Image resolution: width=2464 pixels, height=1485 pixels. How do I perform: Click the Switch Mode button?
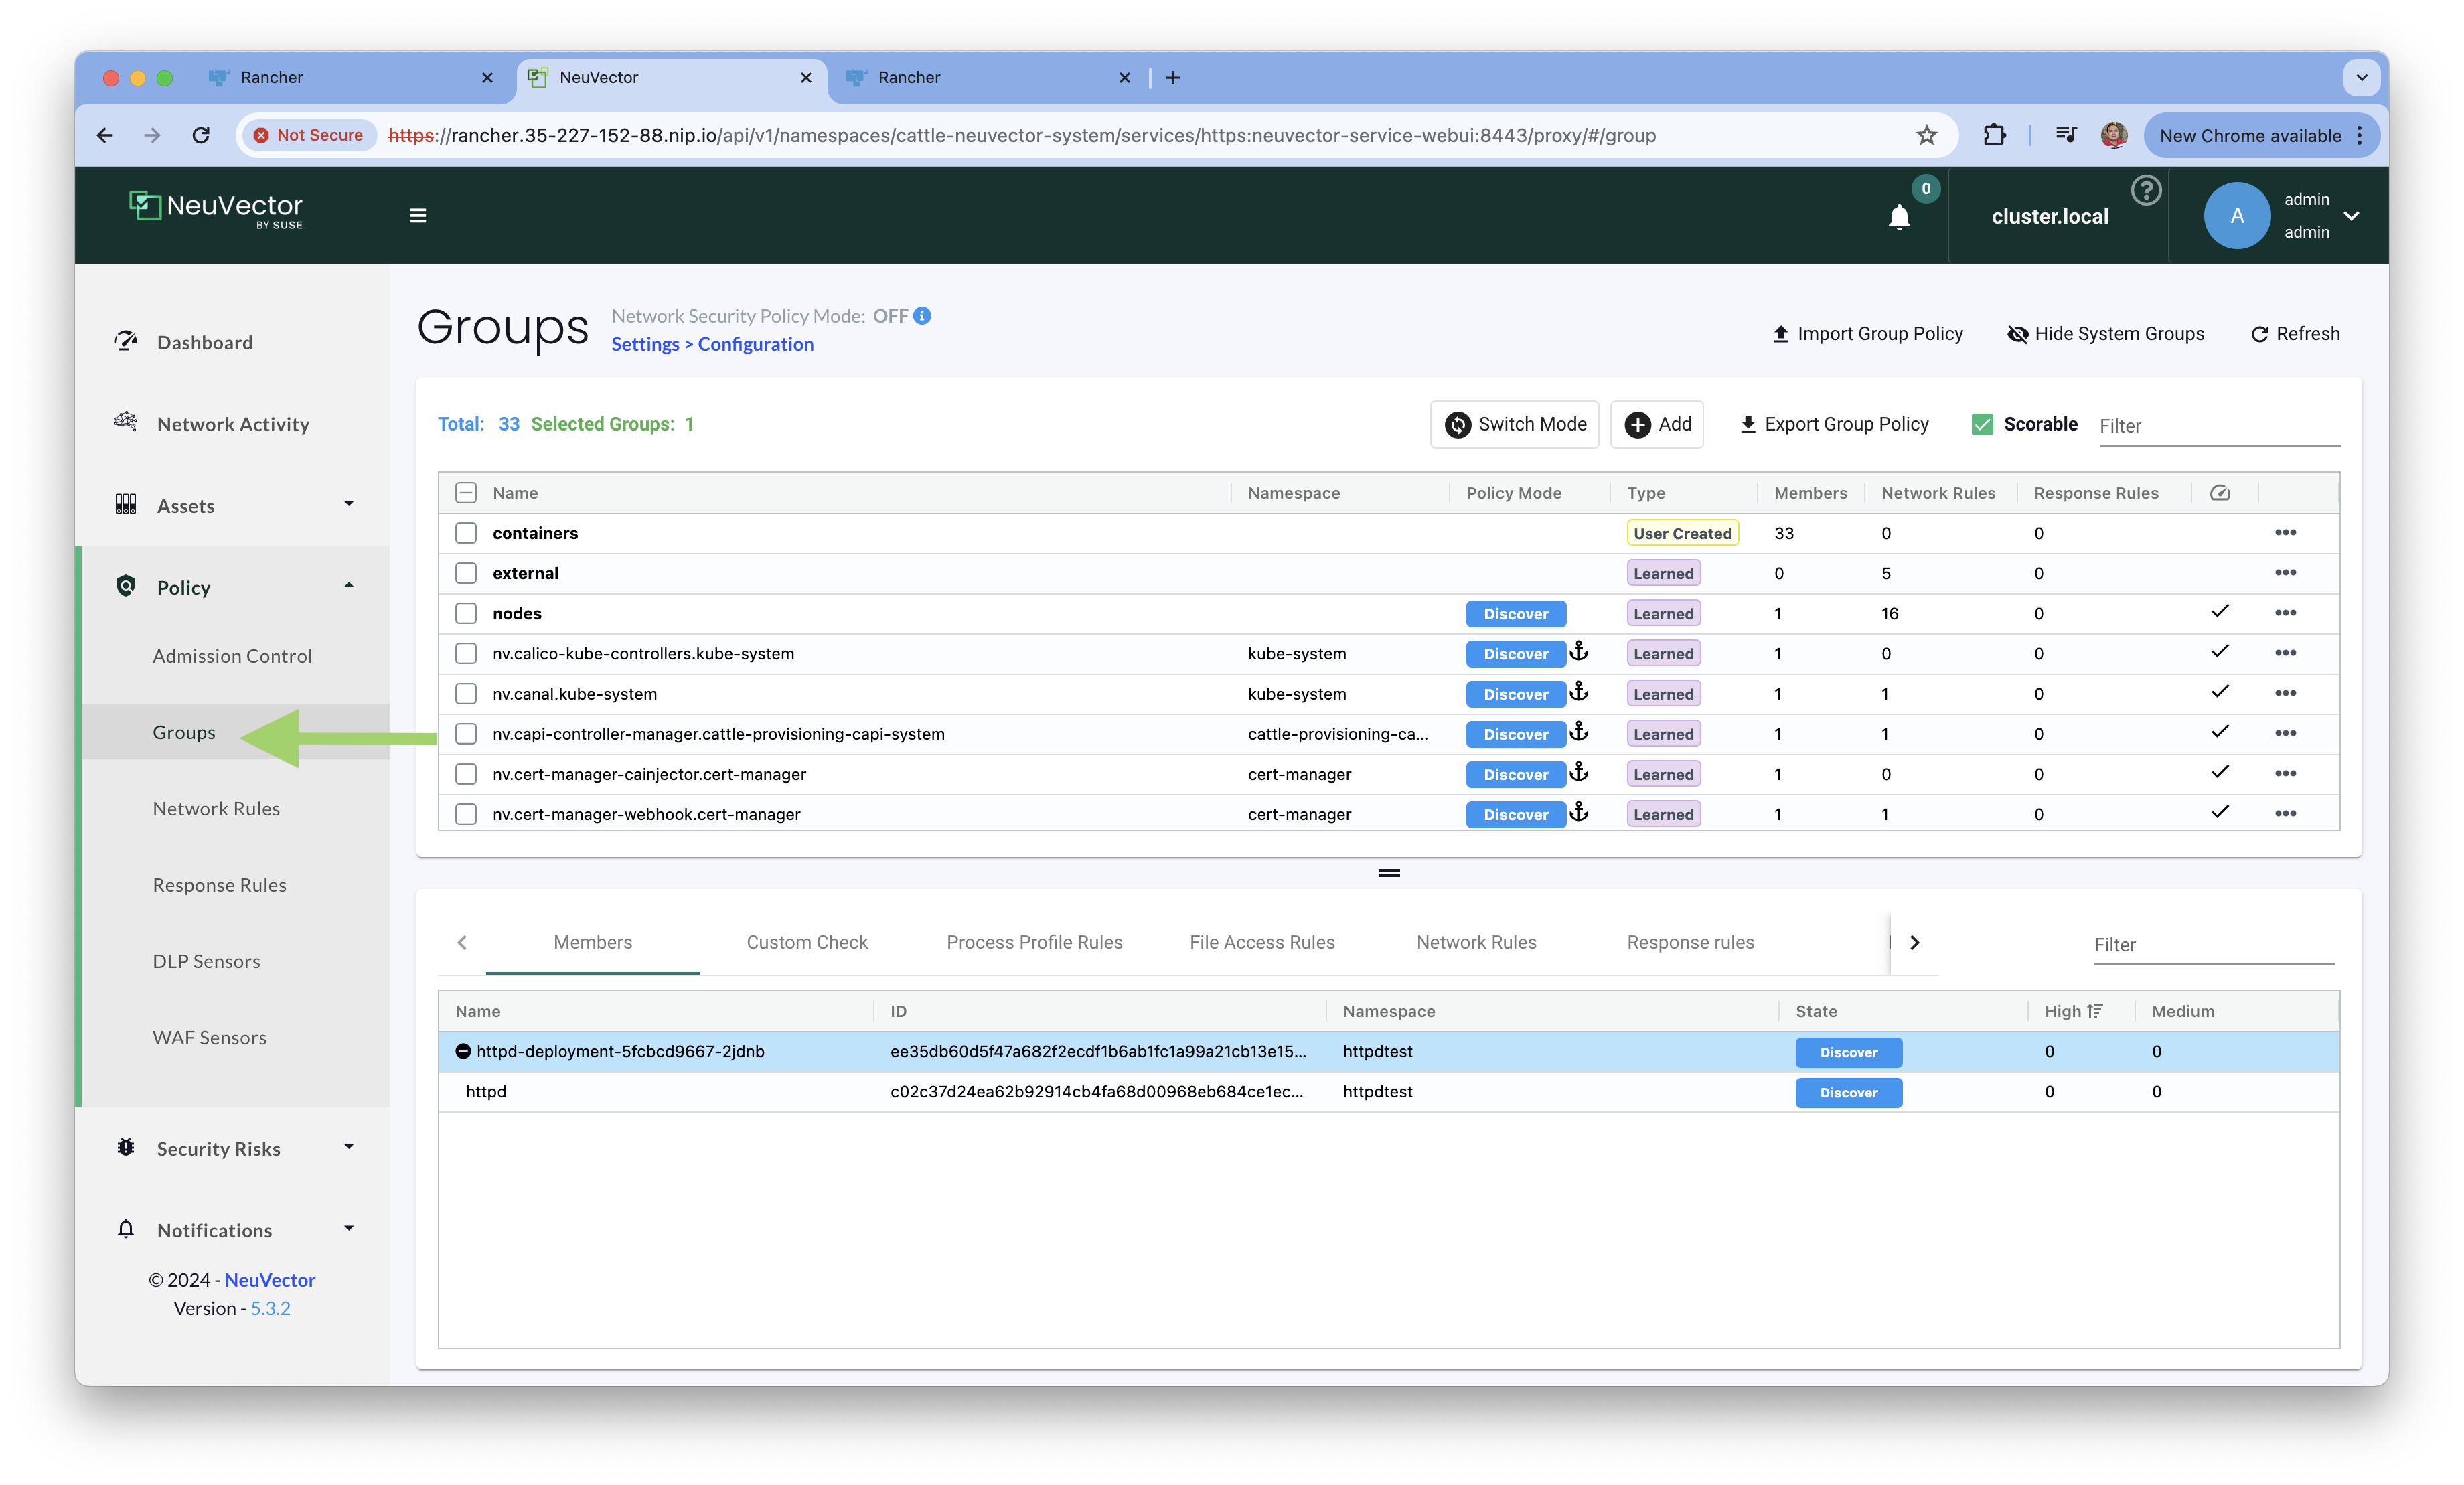coord(1514,424)
